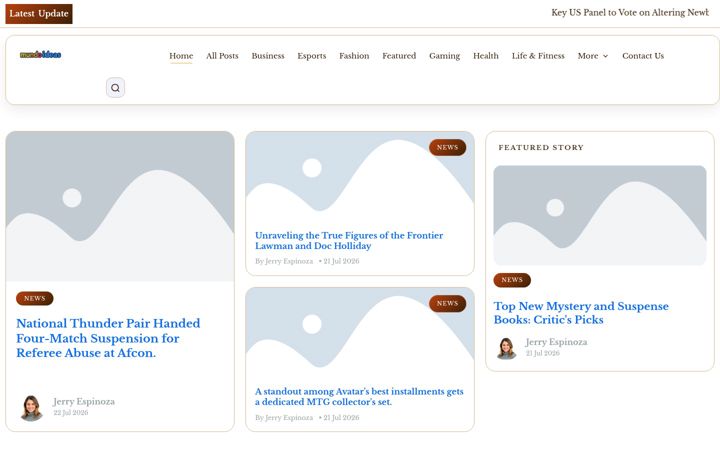Click the FEATURED STORY heading

coord(541,147)
